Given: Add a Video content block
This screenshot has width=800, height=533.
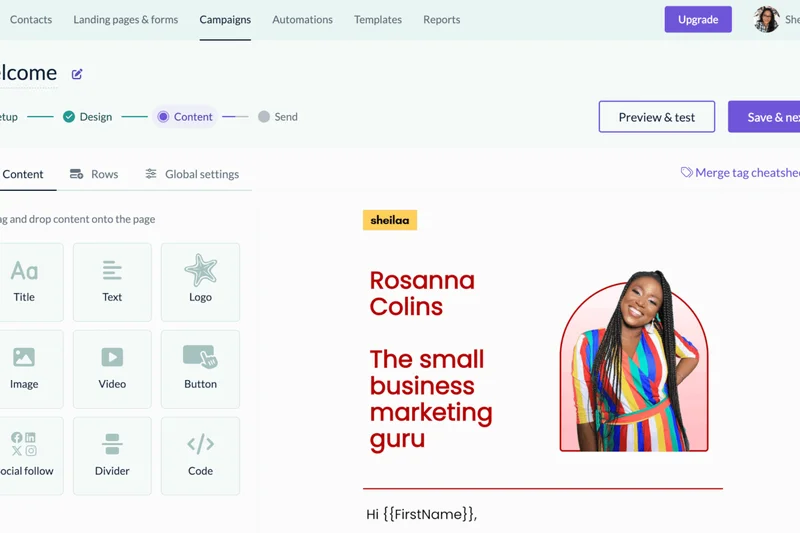Looking at the screenshot, I should [x=112, y=369].
